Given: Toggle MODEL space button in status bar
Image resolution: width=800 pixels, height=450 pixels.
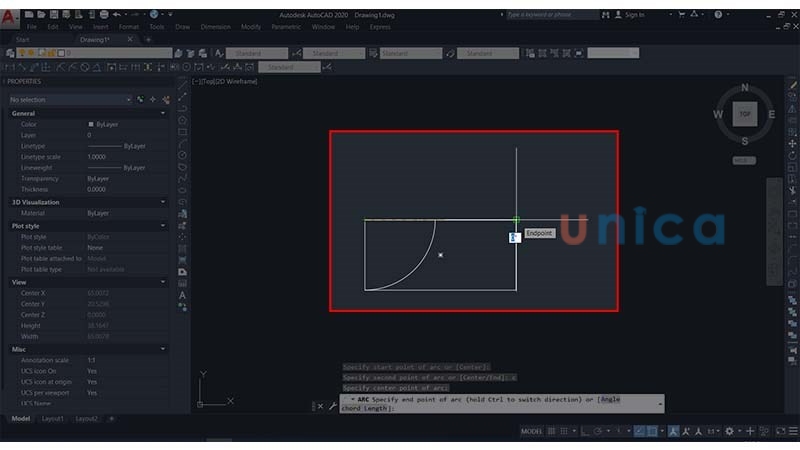Looking at the screenshot, I should click(531, 431).
